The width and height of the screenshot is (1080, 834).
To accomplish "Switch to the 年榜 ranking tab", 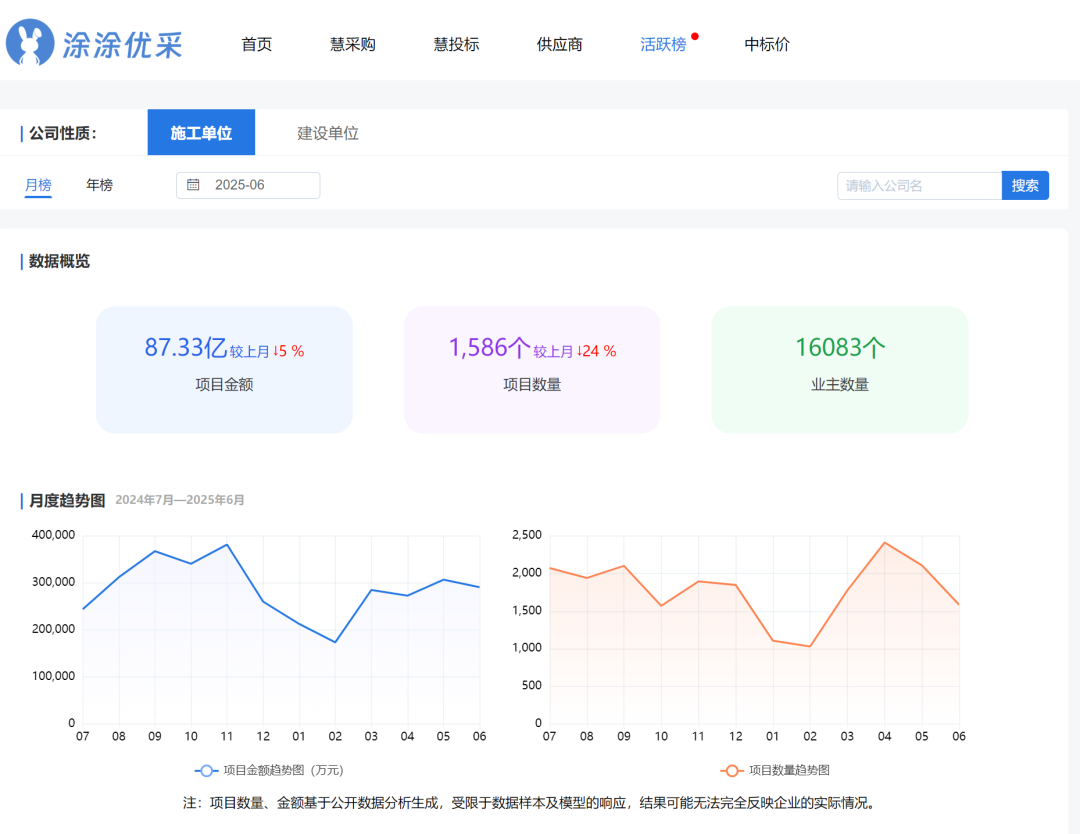I will (99, 185).
